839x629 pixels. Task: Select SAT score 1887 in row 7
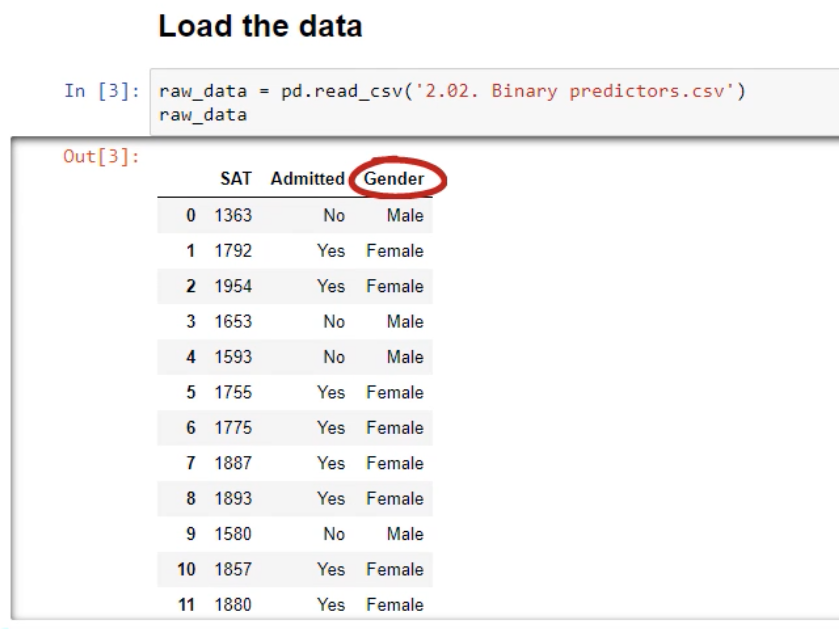click(233, 463)
